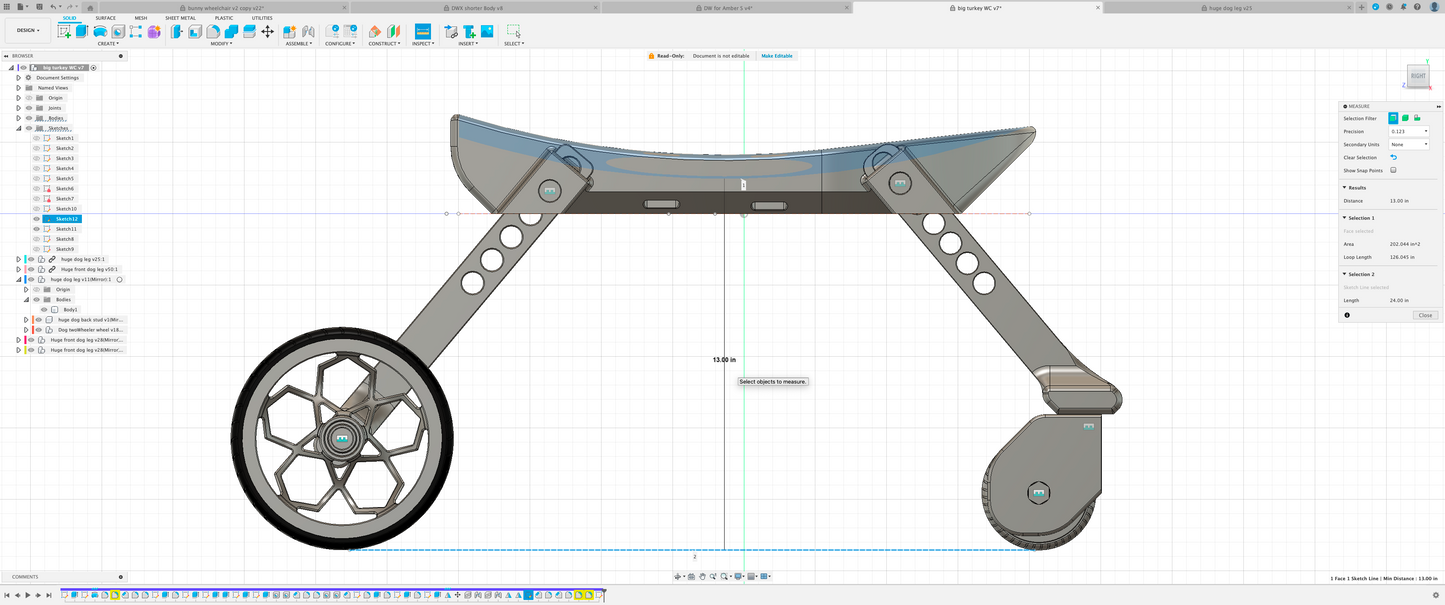Click the Insert Image icon
Image resolution: width=1445 pixels, height=605 pixels.
[486, 32]
